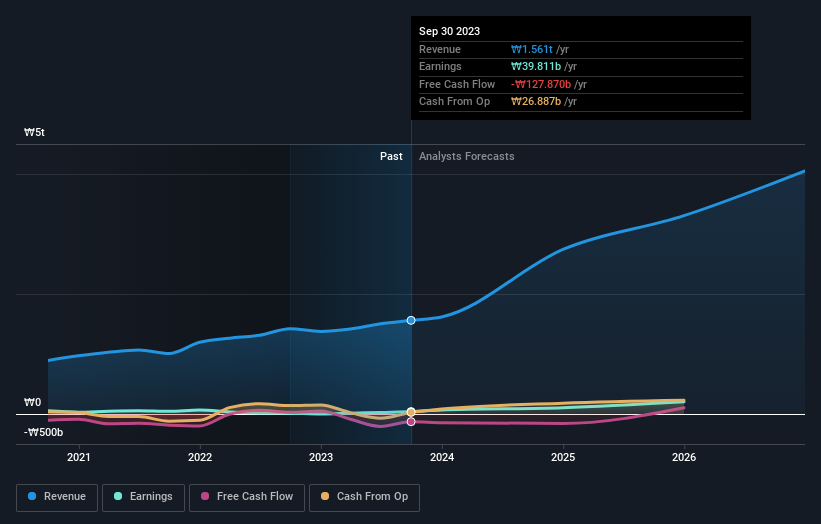Click the ₩1.561t revenue value in tooltip
Viewport: 821px width, 524px height.
[531, 49]
